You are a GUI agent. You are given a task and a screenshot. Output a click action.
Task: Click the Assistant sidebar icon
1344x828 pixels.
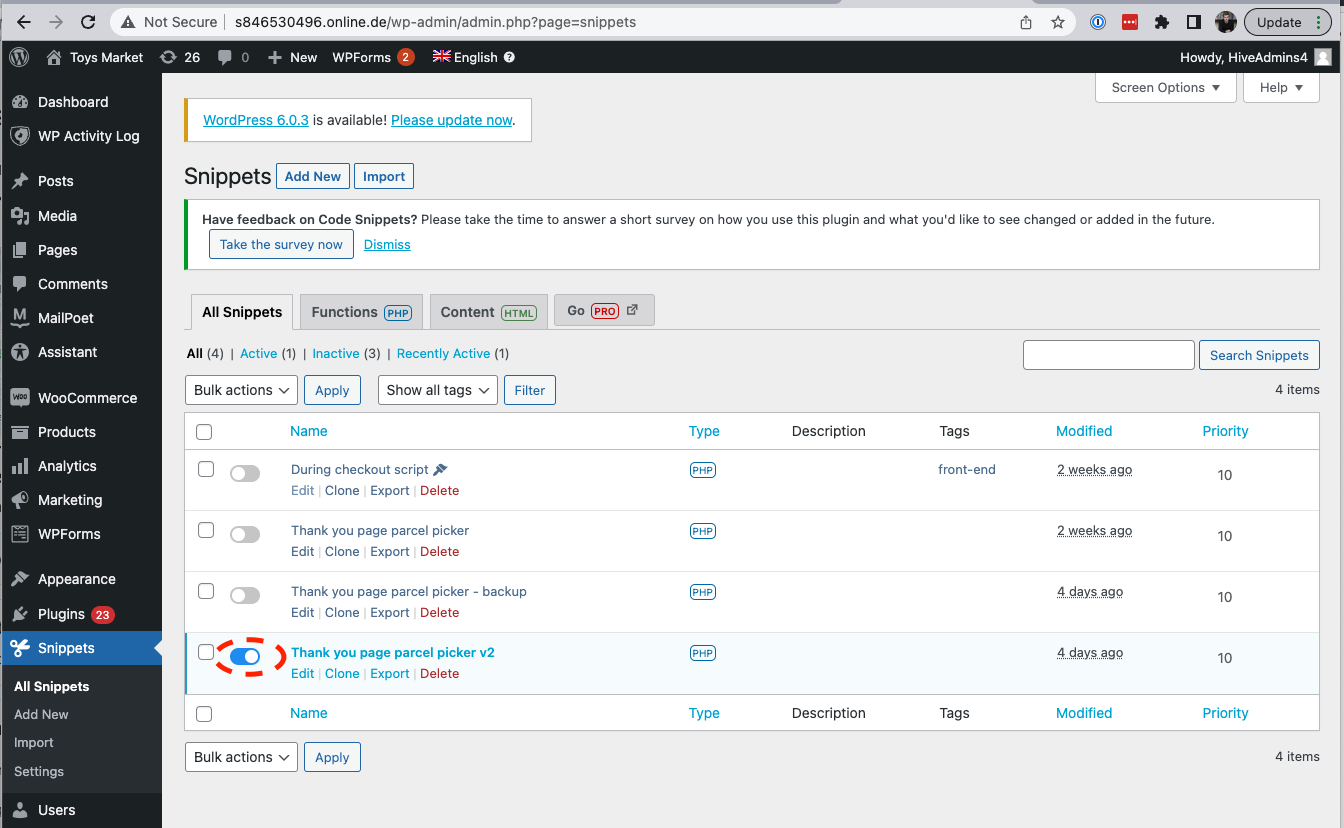click(x=19, y=352)
